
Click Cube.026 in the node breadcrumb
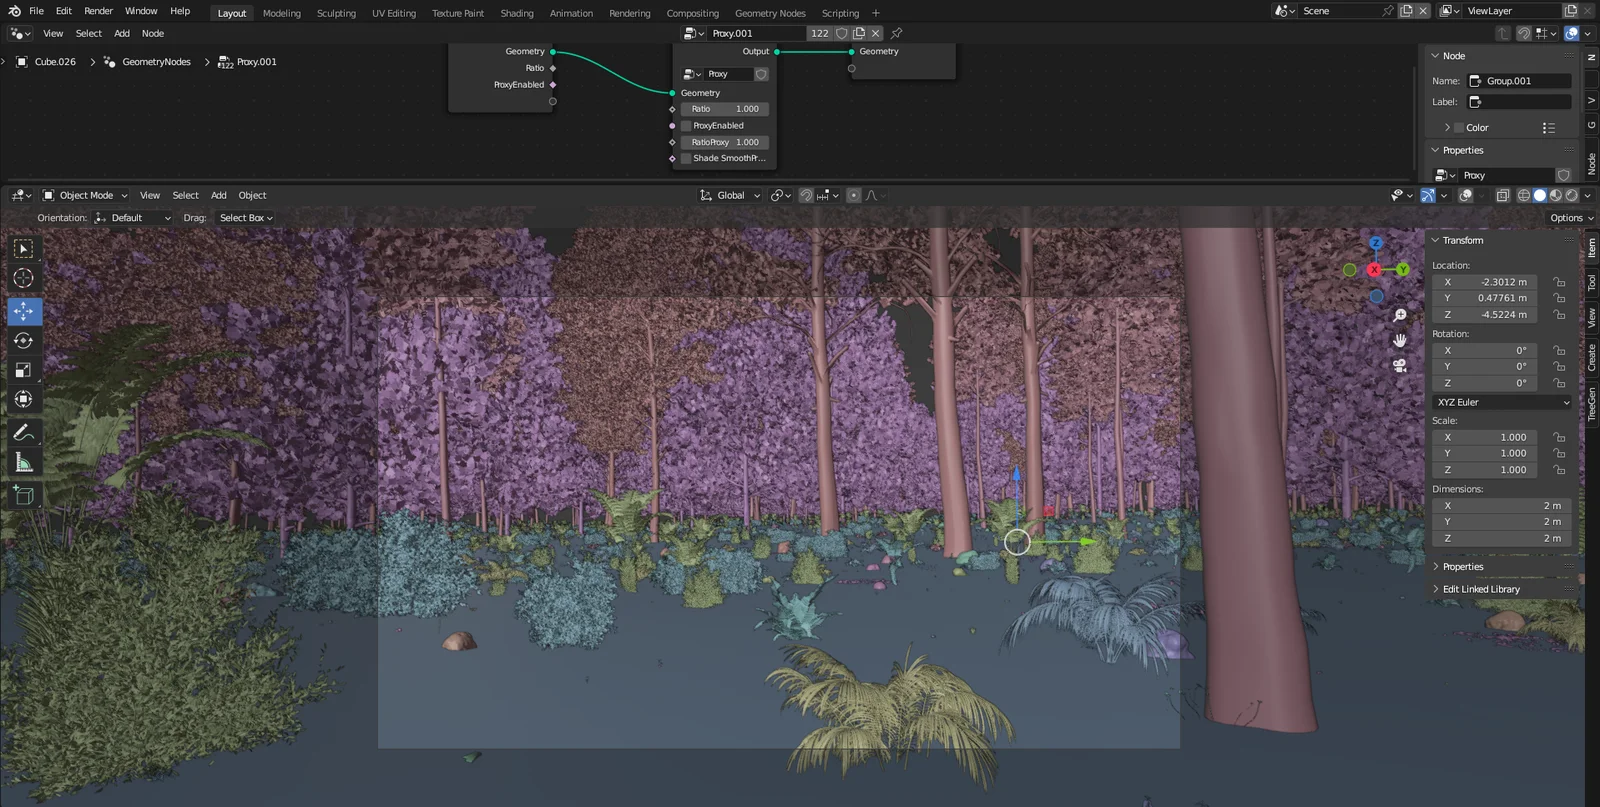[x=55, y=62]
